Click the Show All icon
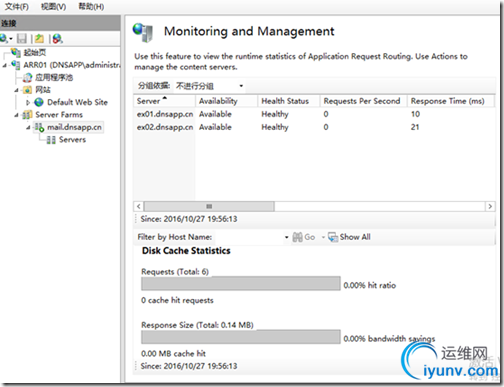The width and height of the screenshot is (504, 387). (333, 237)
